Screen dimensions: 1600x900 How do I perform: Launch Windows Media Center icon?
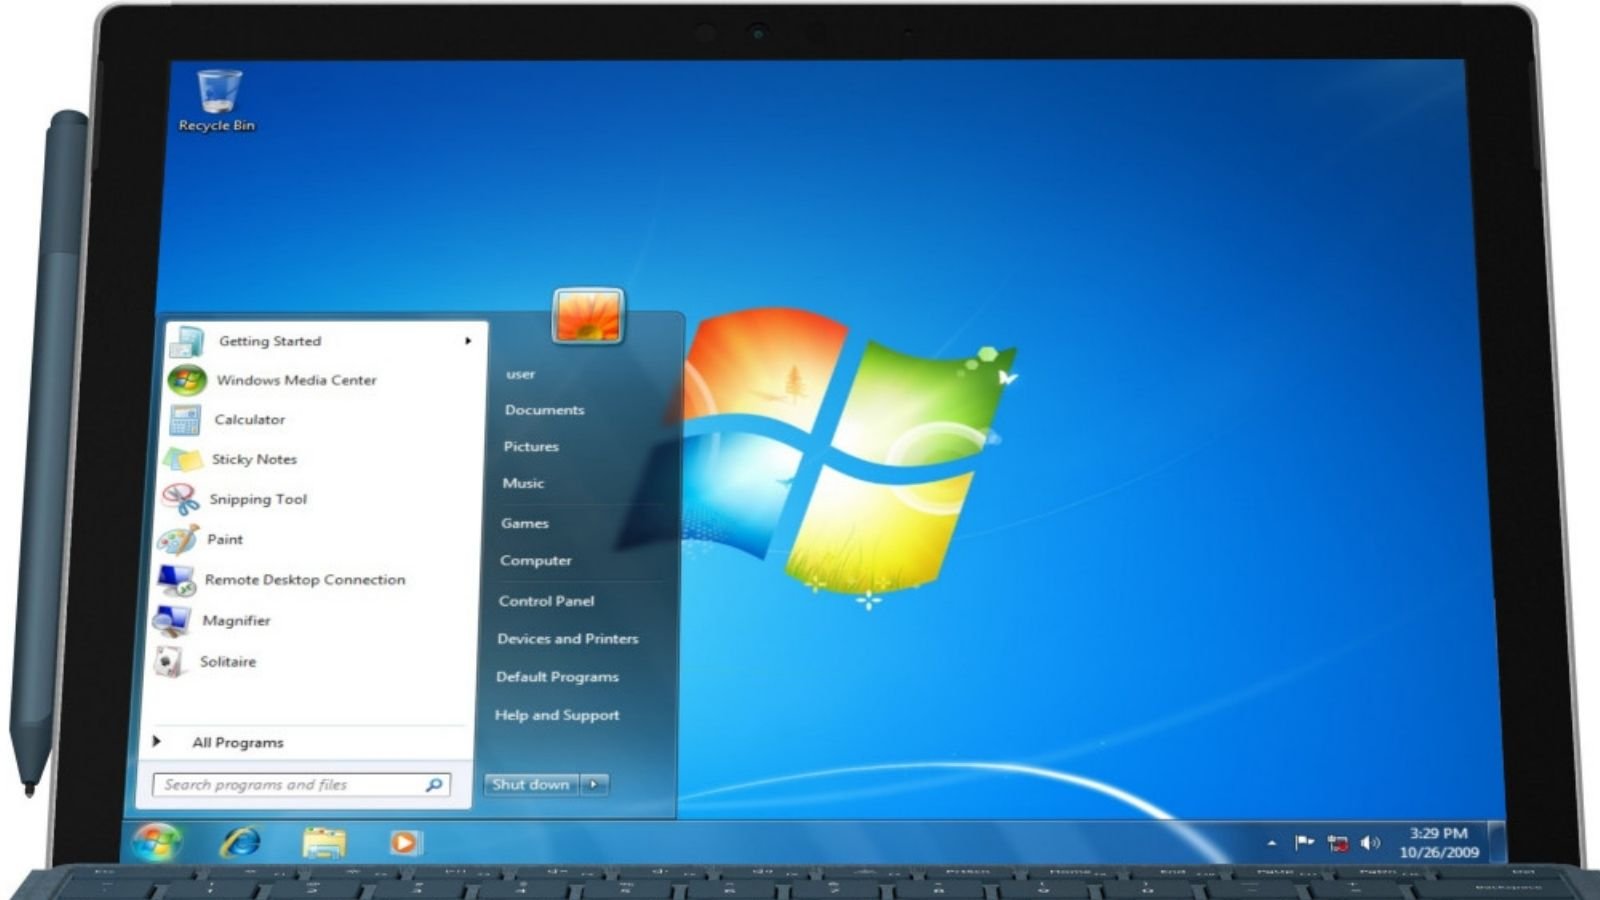(x=187, y=381)
